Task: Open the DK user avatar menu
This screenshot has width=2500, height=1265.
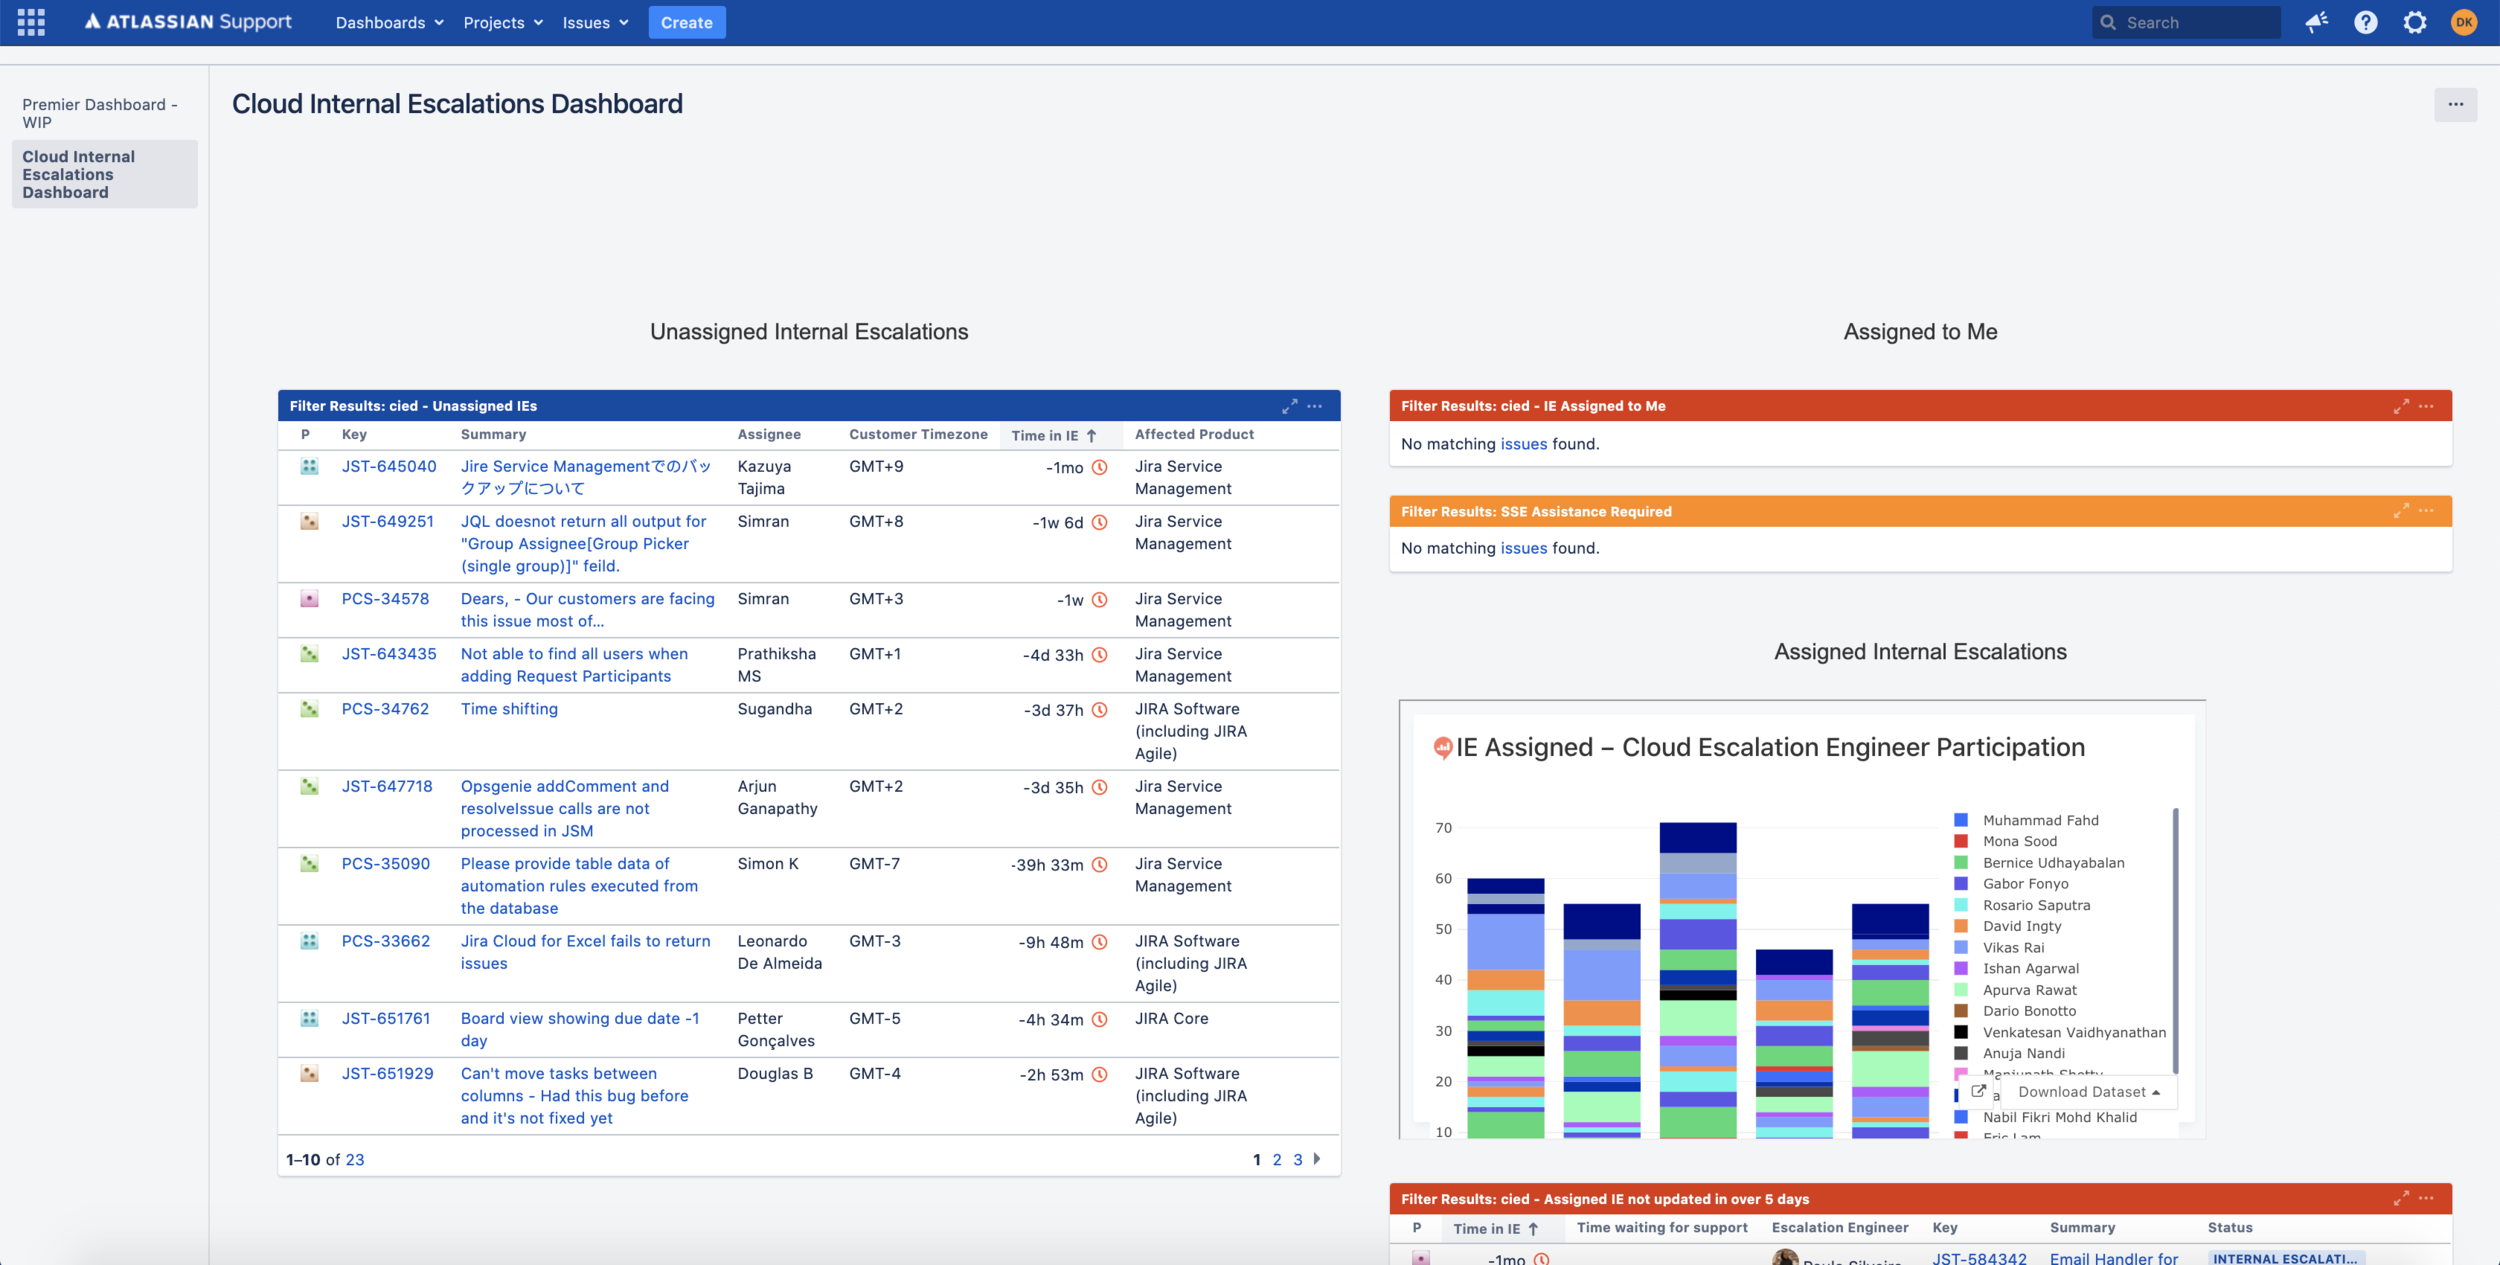Action: (2464, 22)
